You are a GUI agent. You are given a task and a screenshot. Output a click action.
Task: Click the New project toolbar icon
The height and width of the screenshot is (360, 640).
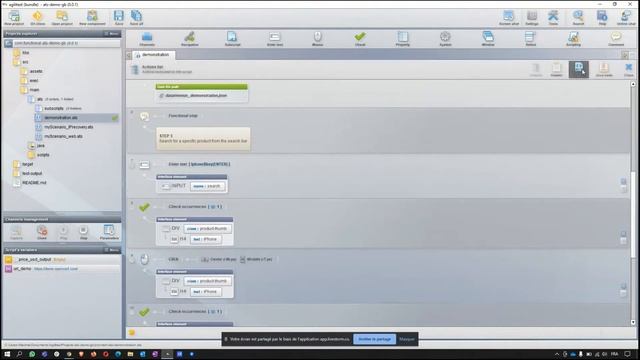coord(14,18)
